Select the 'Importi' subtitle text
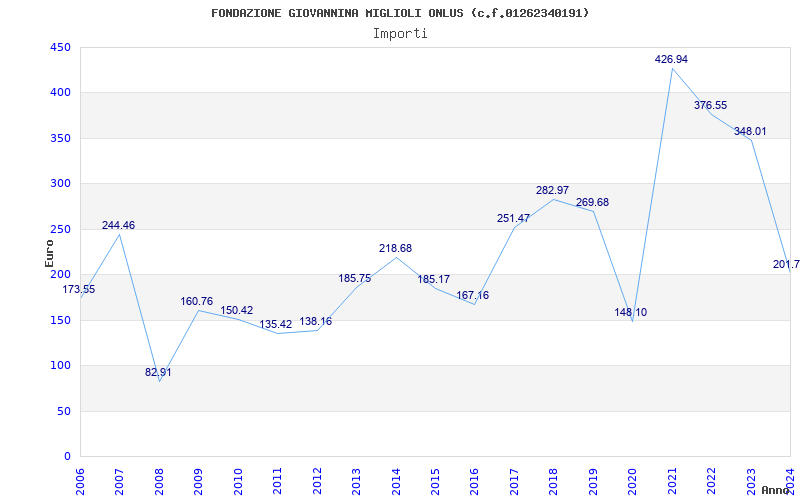Image resolution: width=800 pixels, height=500 pixels. pyautogui.click(x=400, y=34)
